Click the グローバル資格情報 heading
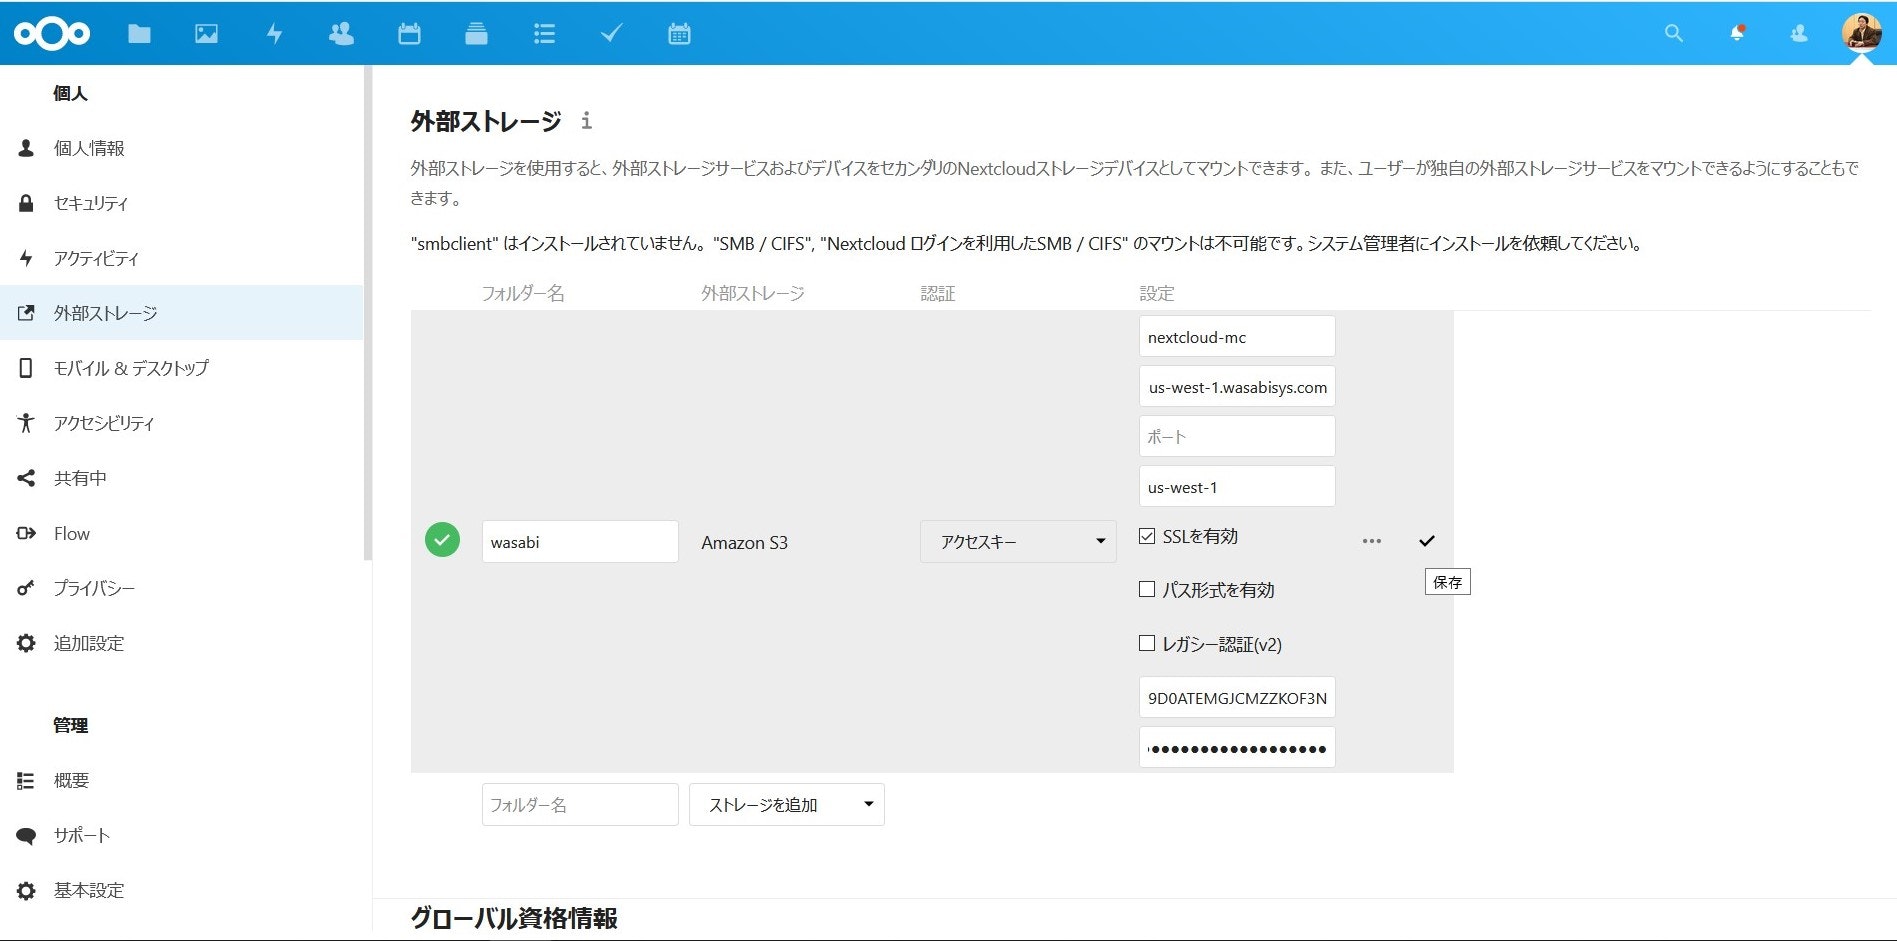This screenshot has height=941, width=1897. click(514, 918)
